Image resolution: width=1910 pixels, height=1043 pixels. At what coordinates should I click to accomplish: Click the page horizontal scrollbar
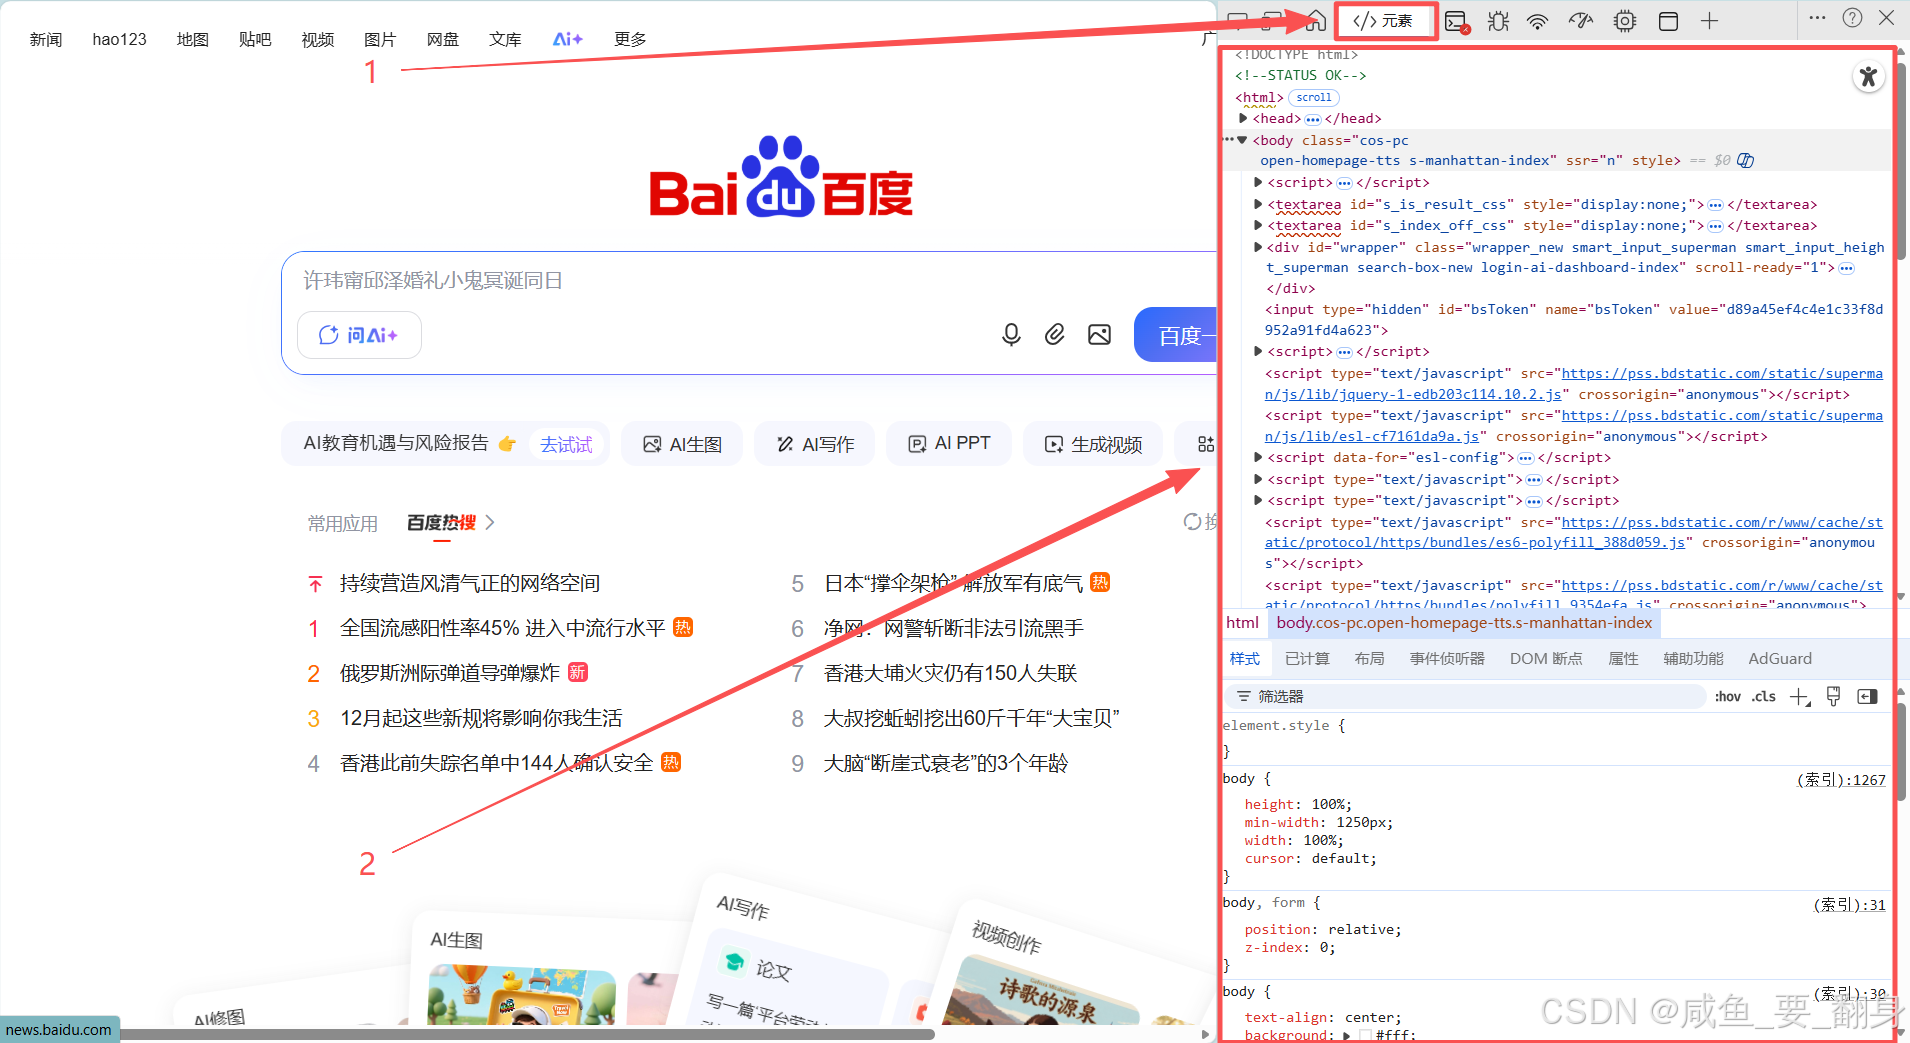coord(527,1034)
